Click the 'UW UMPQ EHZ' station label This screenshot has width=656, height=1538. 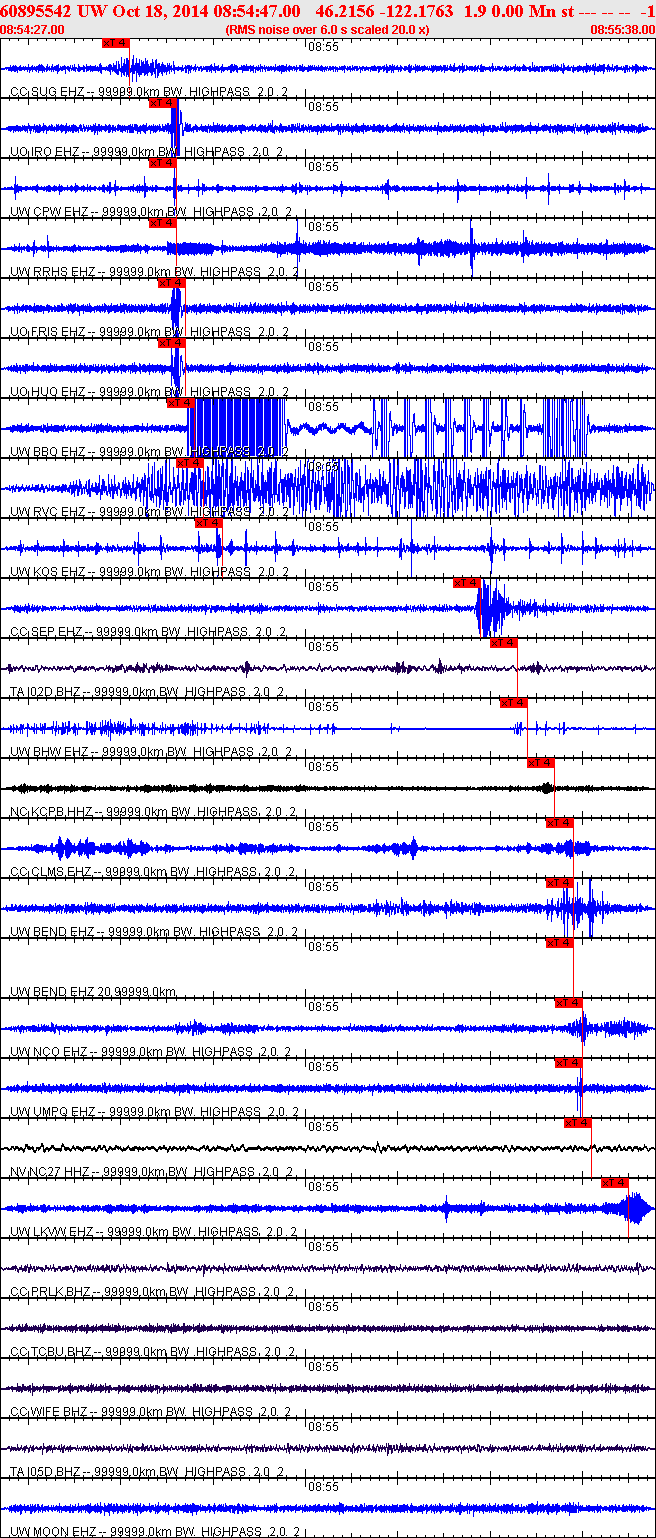(53, 1112)
